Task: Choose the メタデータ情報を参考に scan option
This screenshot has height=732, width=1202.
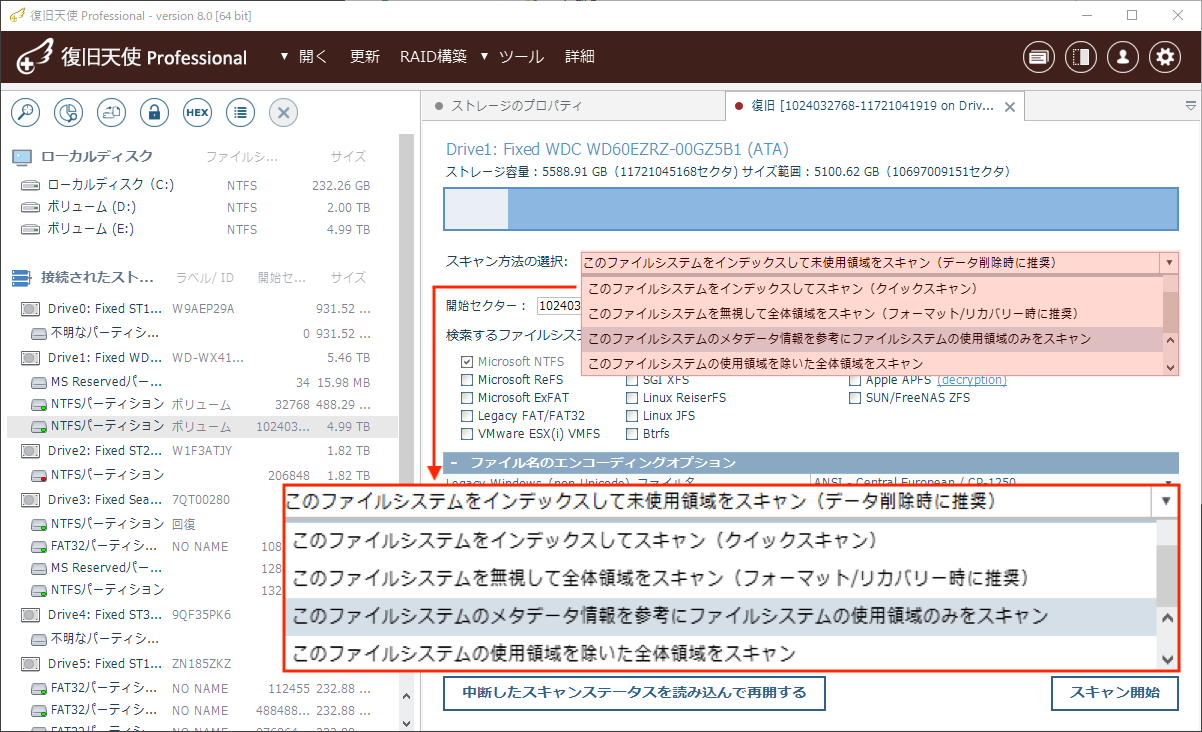Action: click(x=871, y=339)
